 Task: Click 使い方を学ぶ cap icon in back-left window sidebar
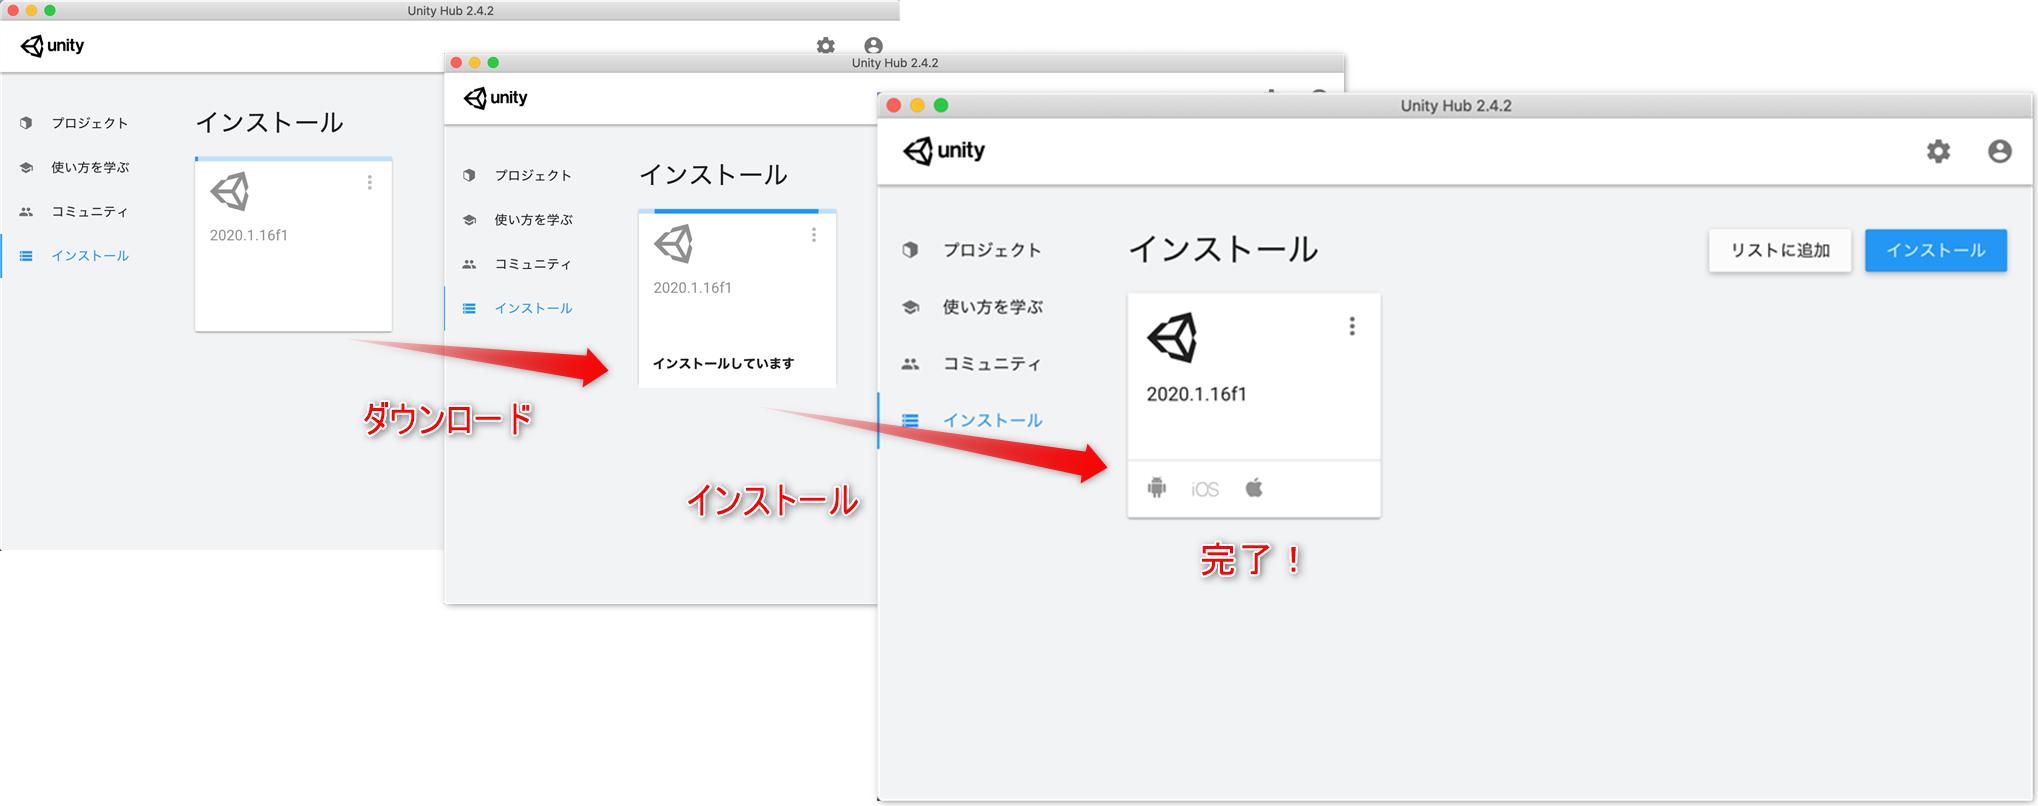tap(26, 167)
